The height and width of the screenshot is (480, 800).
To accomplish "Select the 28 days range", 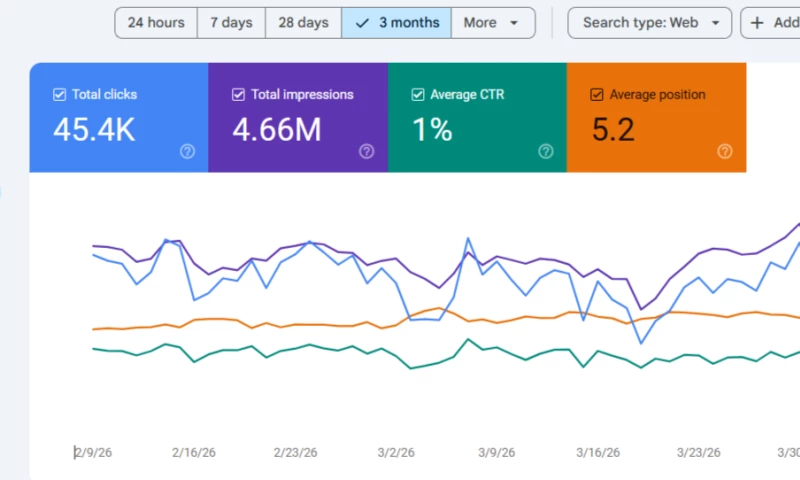I will click(x=304, y=23).
